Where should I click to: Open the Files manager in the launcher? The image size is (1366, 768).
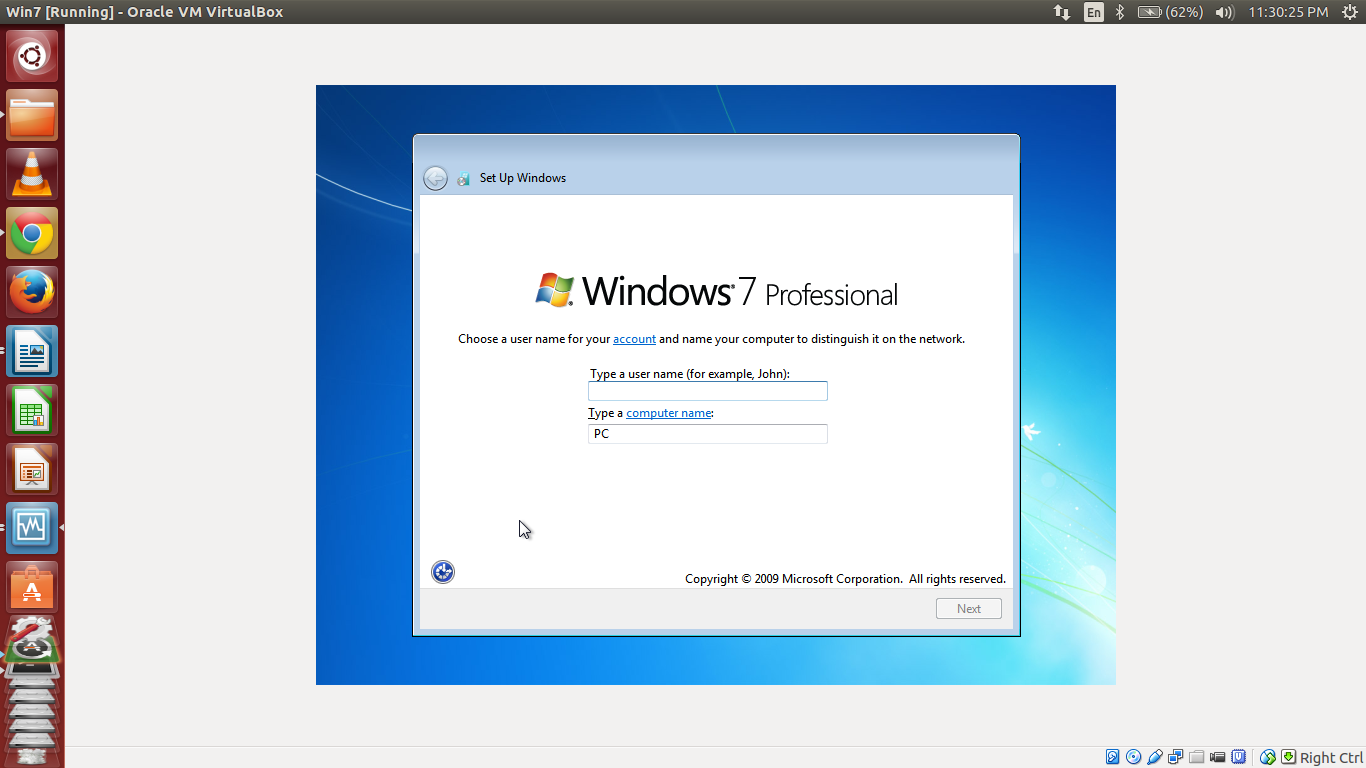tap(32, 115)
